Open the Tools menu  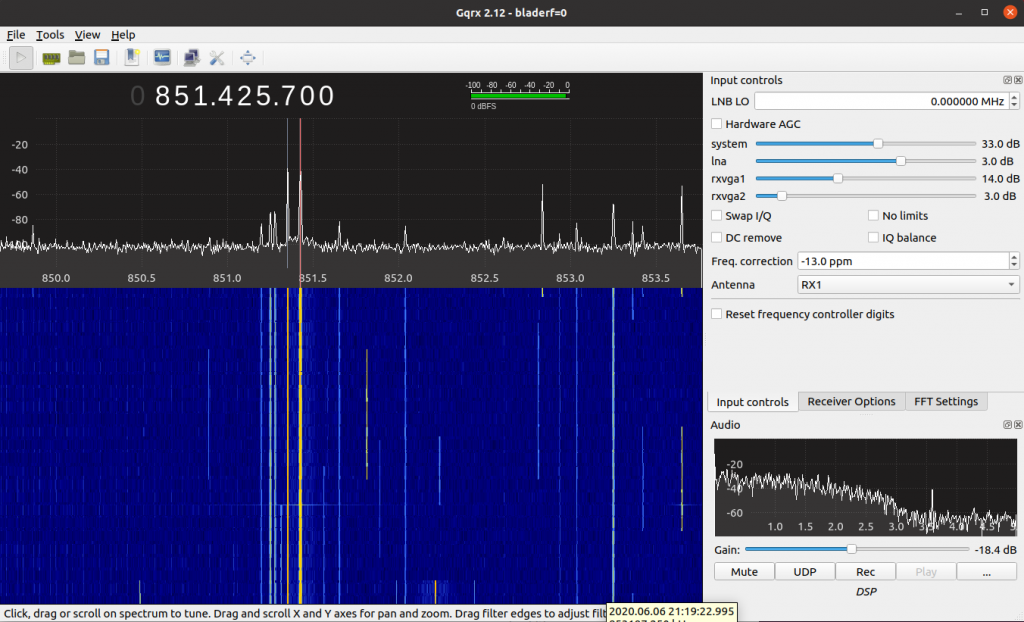pyautogui.click(x=50, y=35)
